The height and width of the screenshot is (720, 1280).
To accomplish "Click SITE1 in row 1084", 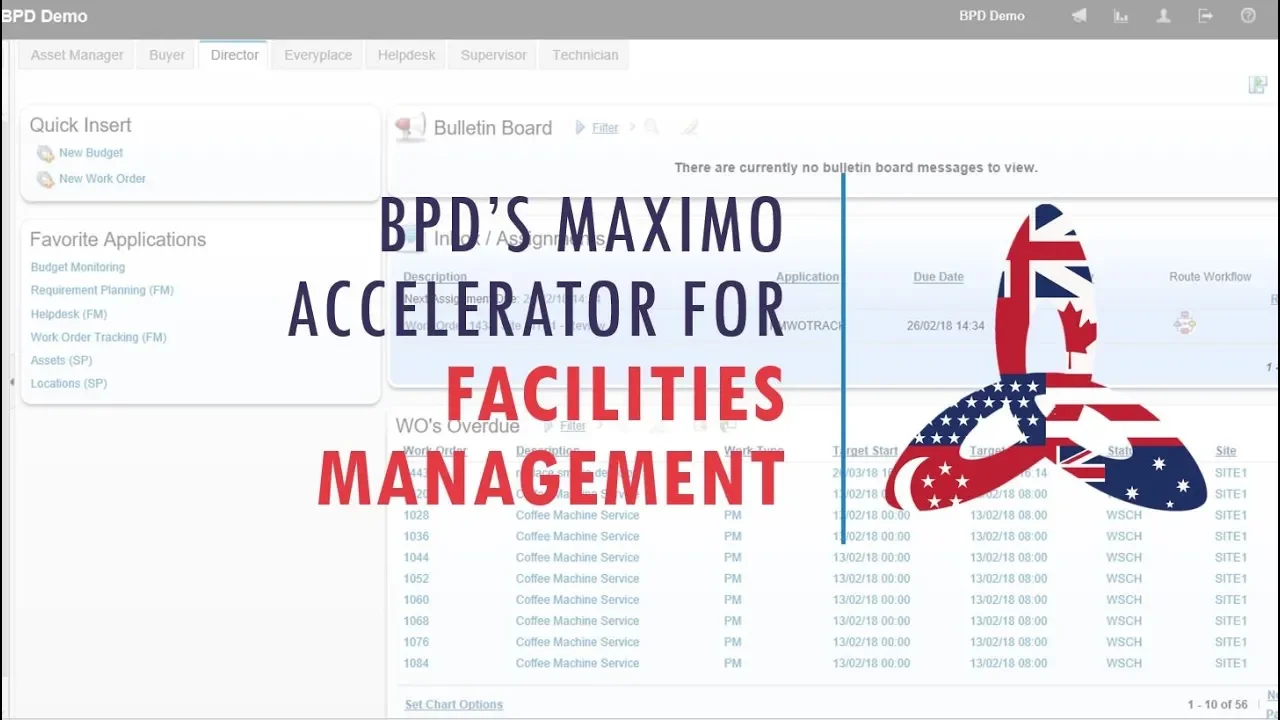I will (x=1231, y=662).
